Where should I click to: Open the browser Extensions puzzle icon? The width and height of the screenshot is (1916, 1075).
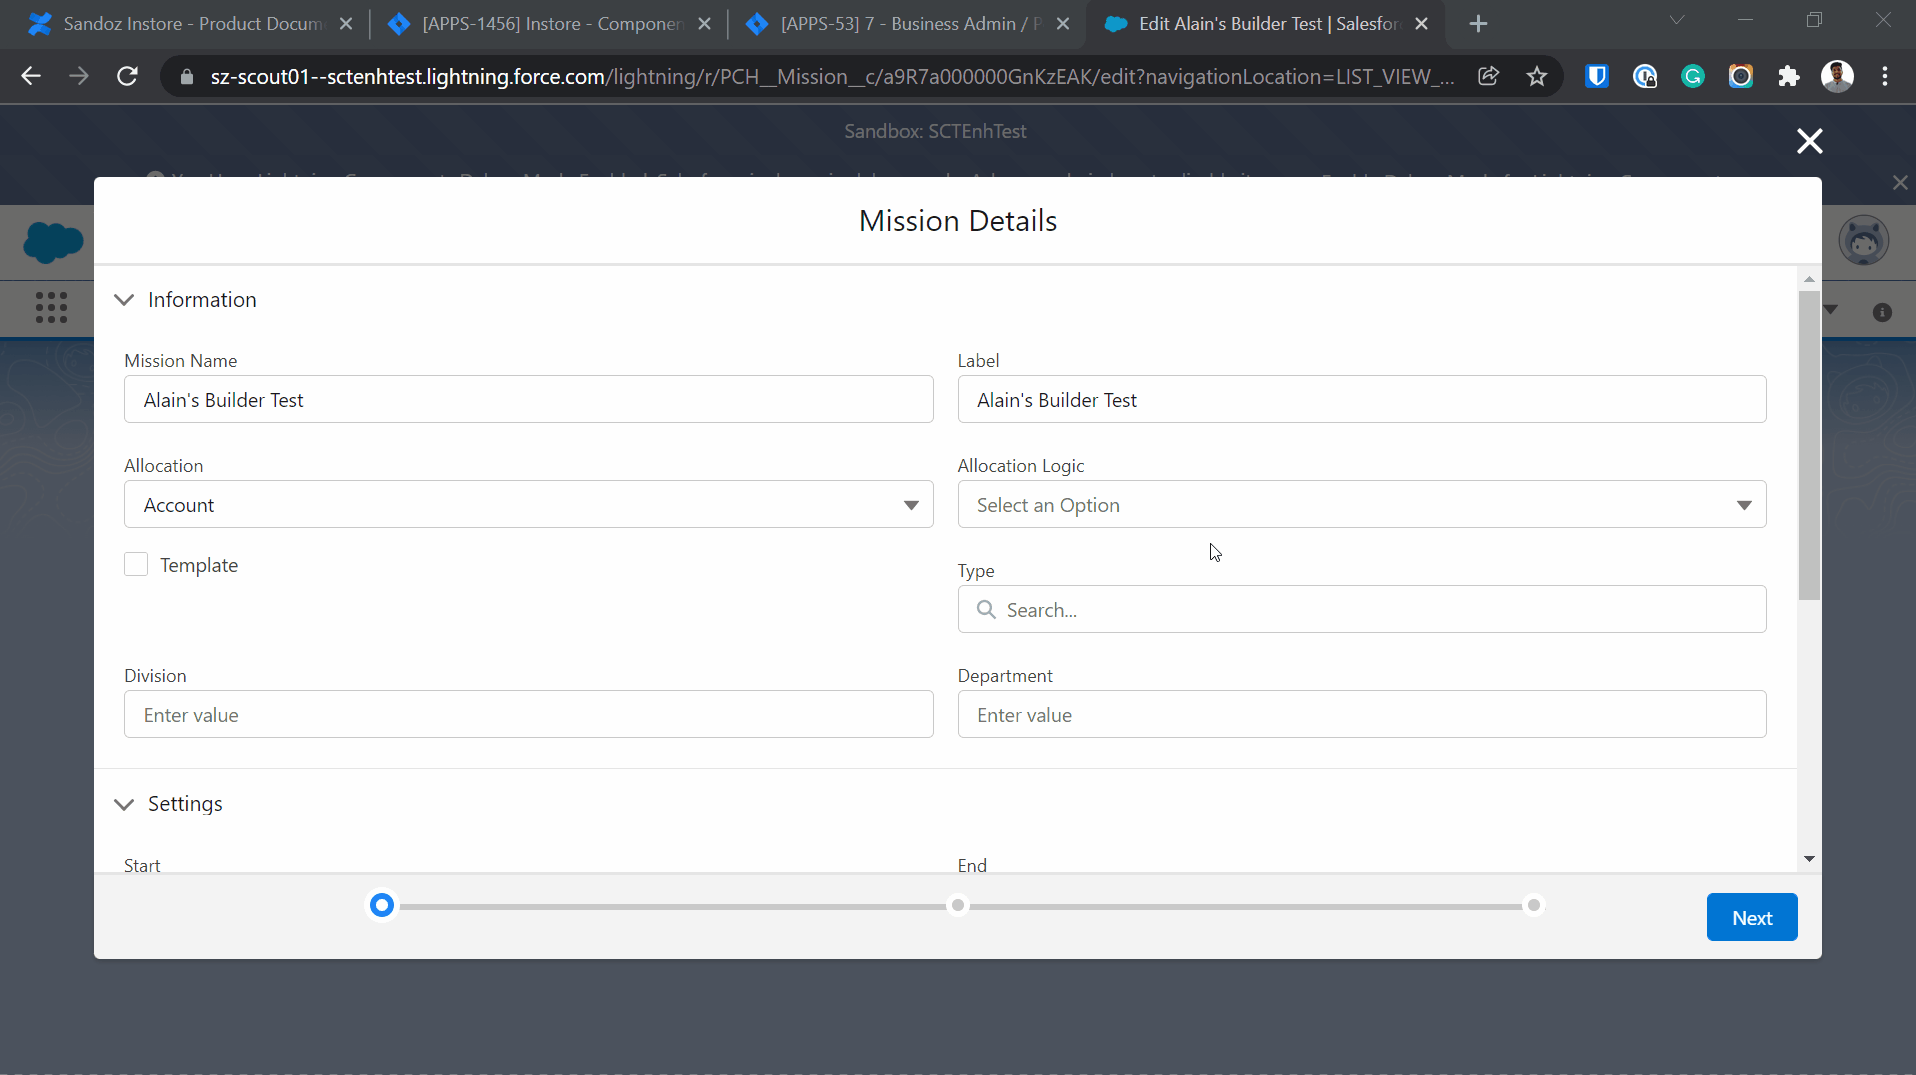[1788, 77]
